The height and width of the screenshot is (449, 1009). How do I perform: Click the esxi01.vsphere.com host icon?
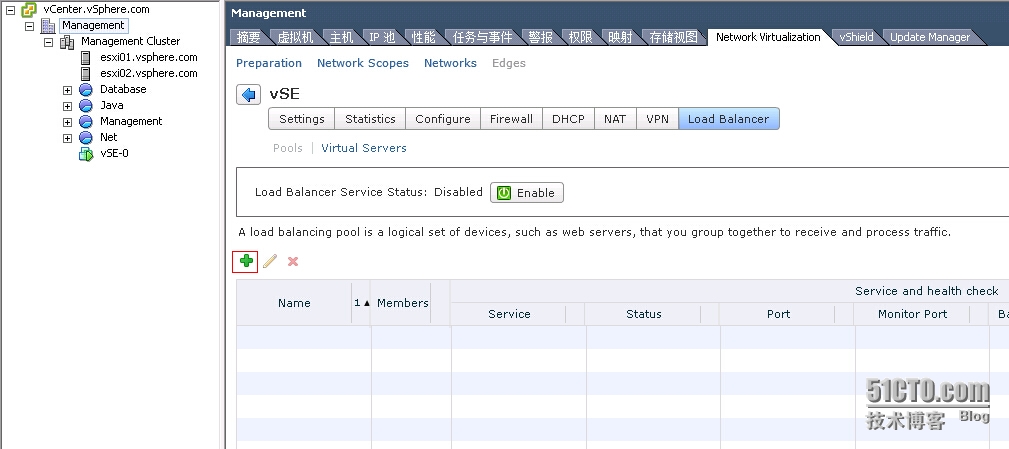(86, 57)
